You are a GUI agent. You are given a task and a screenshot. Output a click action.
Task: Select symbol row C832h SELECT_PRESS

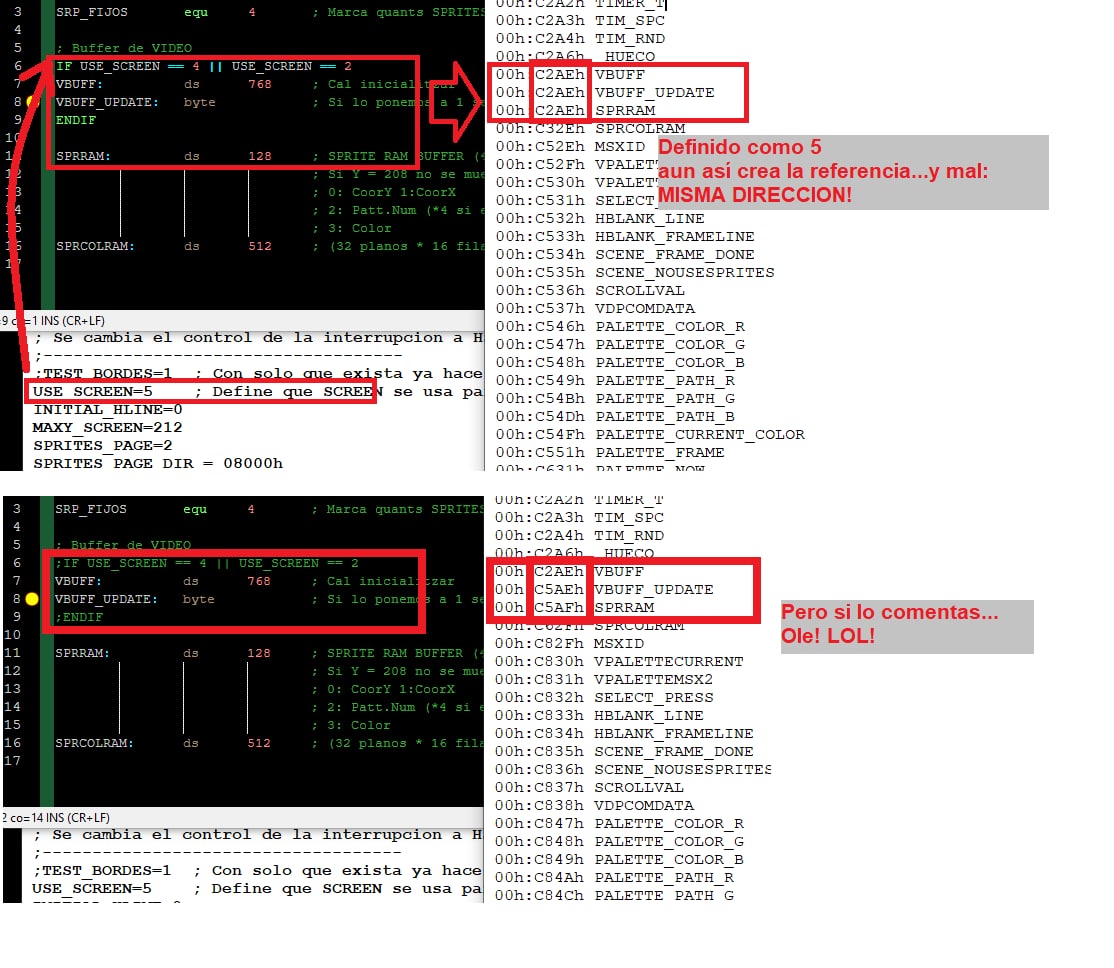click(x=604, y=697)
